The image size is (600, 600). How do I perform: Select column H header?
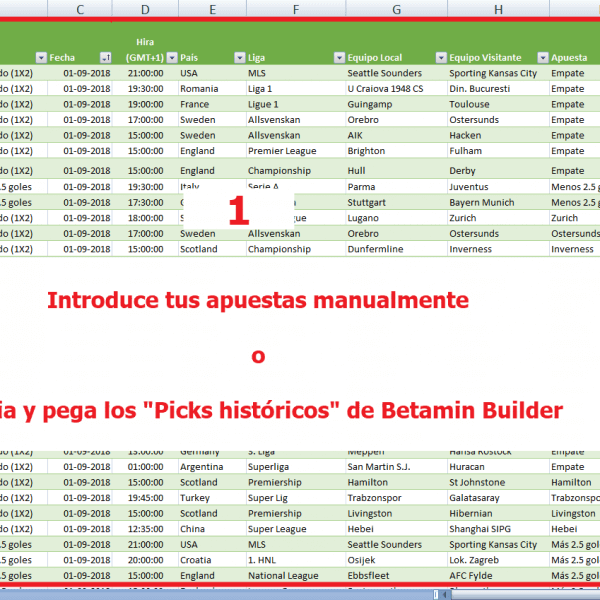[x=498, y=9]
